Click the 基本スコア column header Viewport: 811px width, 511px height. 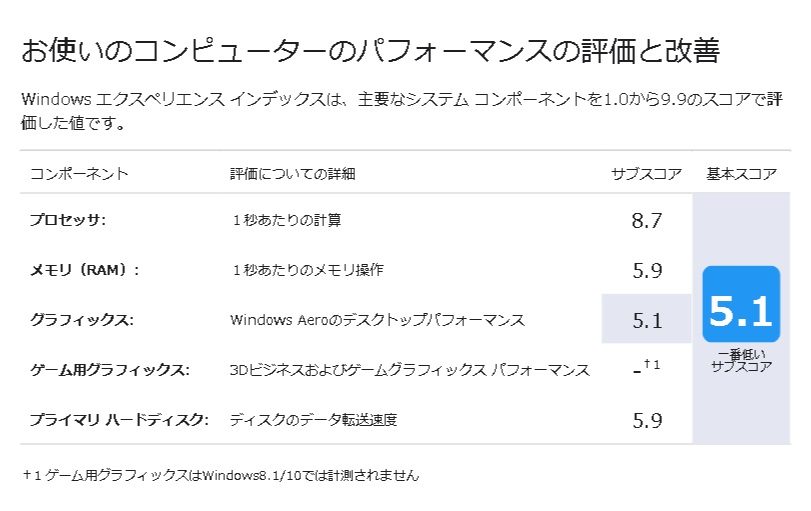741,174
